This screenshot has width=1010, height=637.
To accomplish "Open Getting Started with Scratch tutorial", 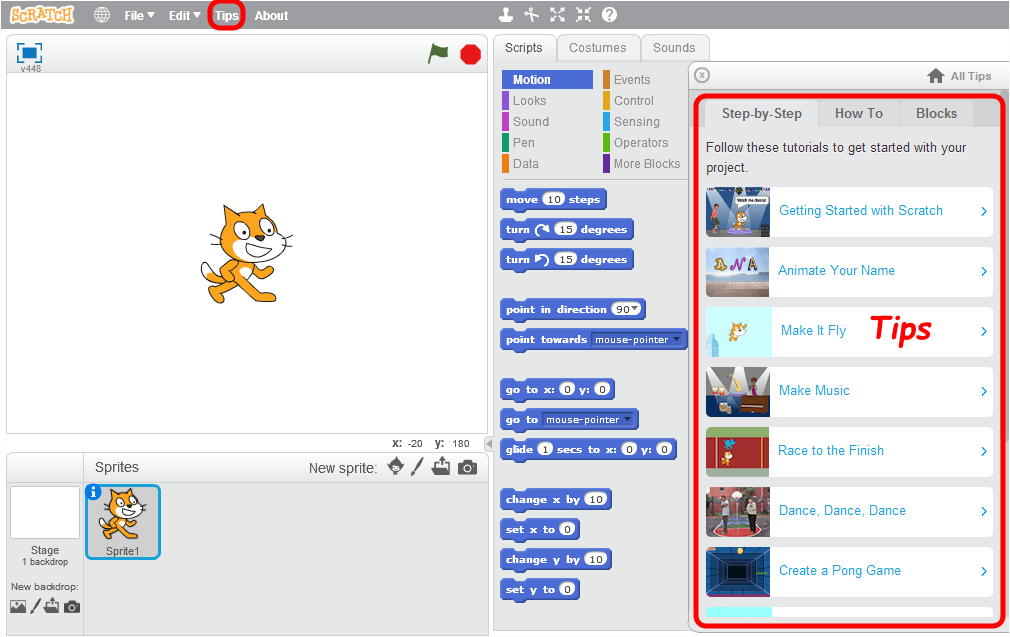I will (x=849, y=211).
